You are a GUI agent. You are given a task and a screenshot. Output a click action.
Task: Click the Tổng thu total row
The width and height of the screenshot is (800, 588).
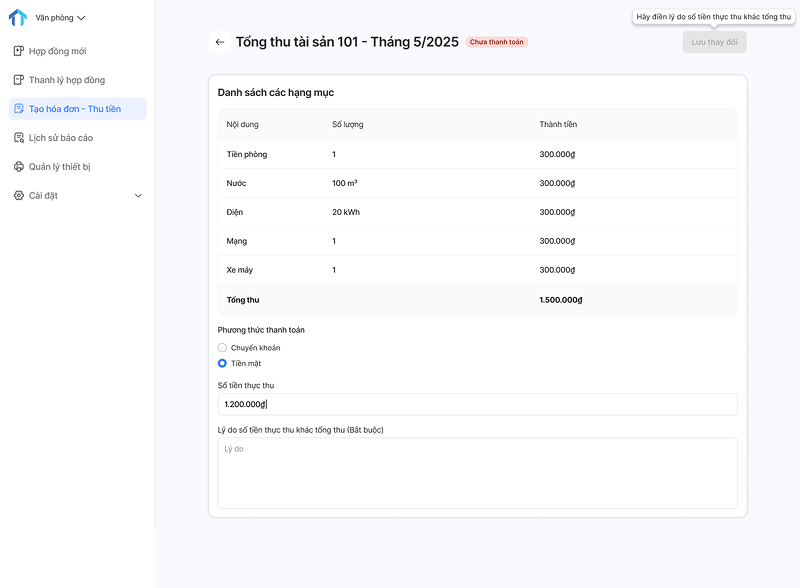[478, 300]
